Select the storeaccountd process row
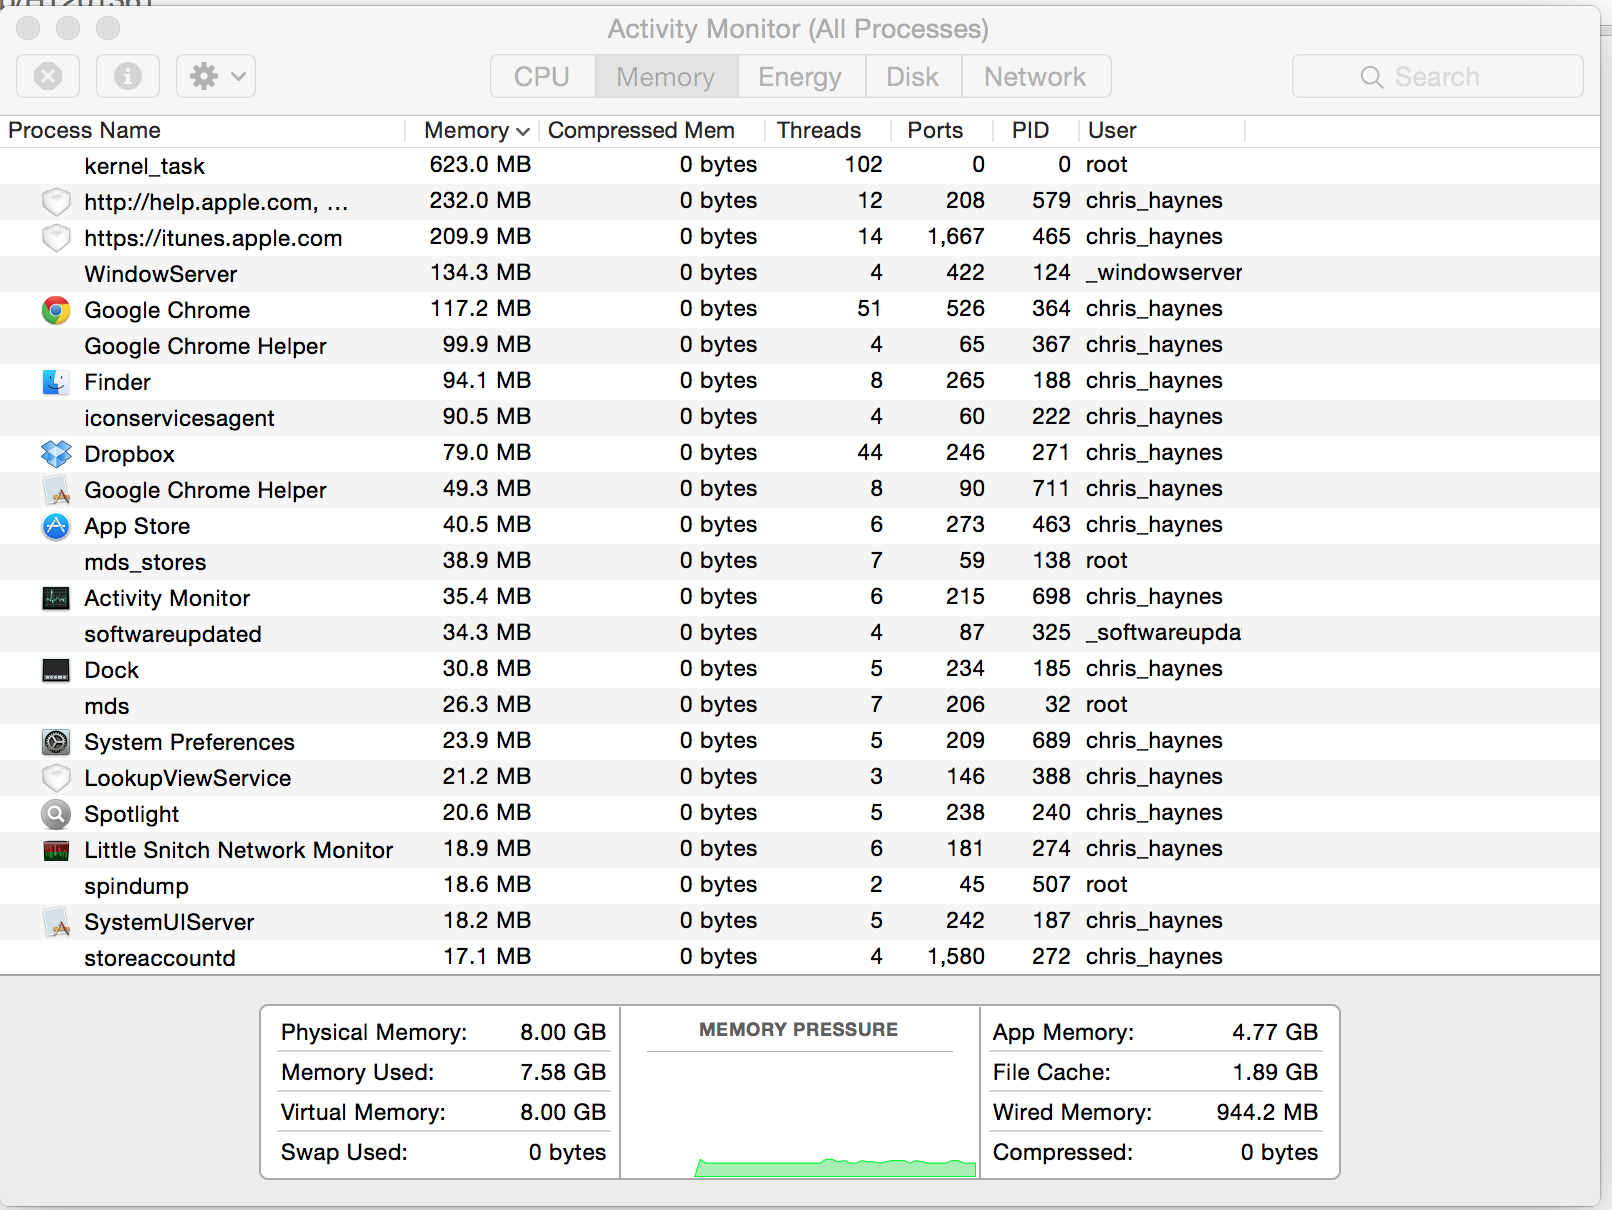 800,957
